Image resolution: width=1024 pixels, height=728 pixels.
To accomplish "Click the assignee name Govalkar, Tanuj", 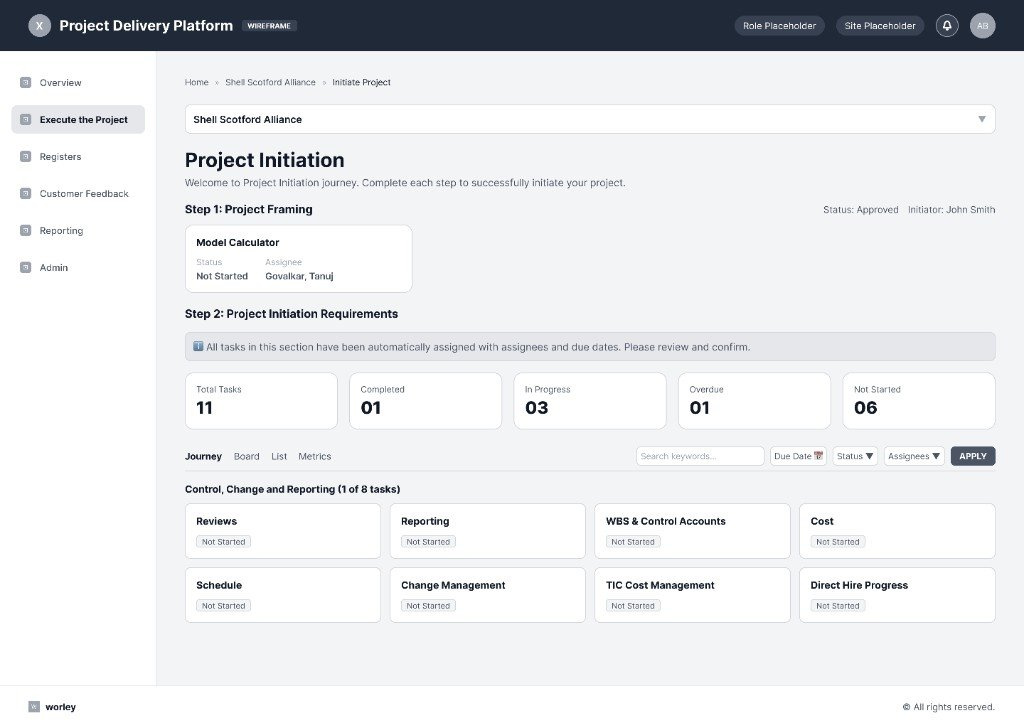I will [x=299, y=276].
